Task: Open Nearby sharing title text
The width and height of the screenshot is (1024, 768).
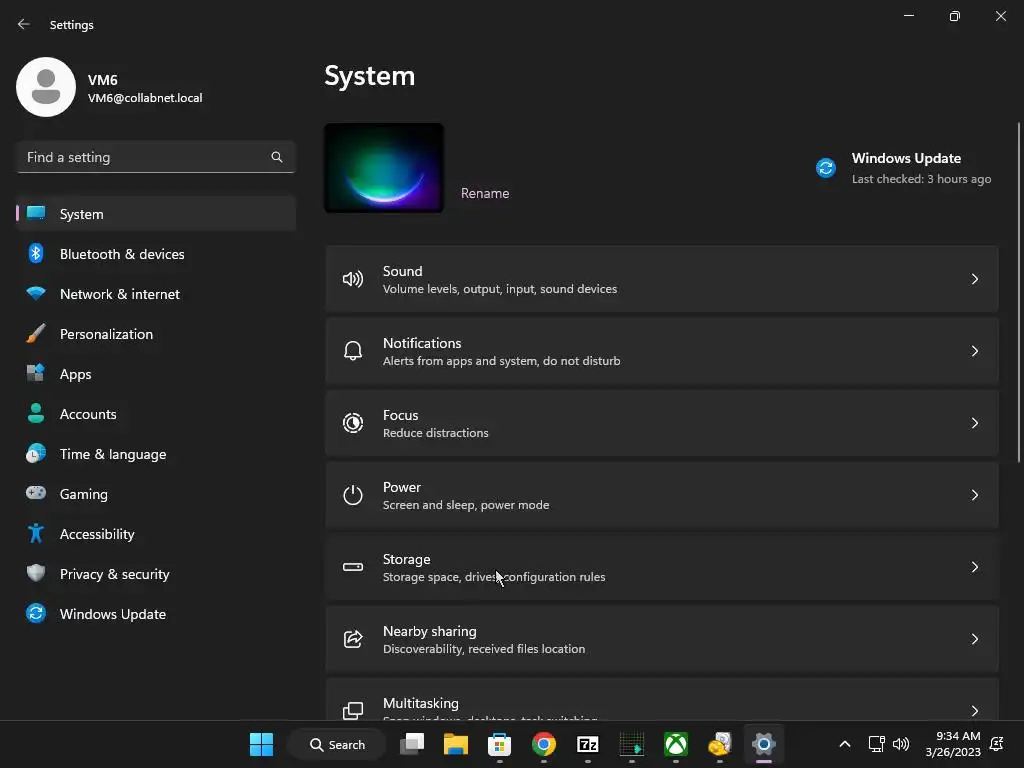Action: coord(430,631)
